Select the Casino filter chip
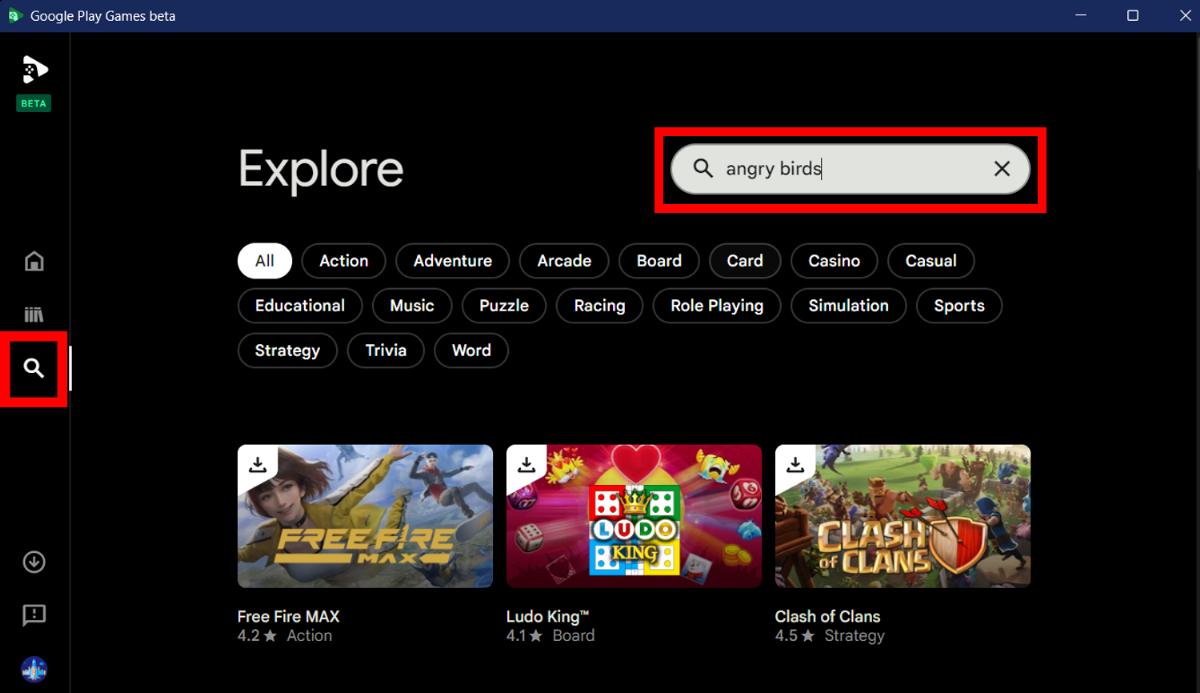 coord(833,261)
